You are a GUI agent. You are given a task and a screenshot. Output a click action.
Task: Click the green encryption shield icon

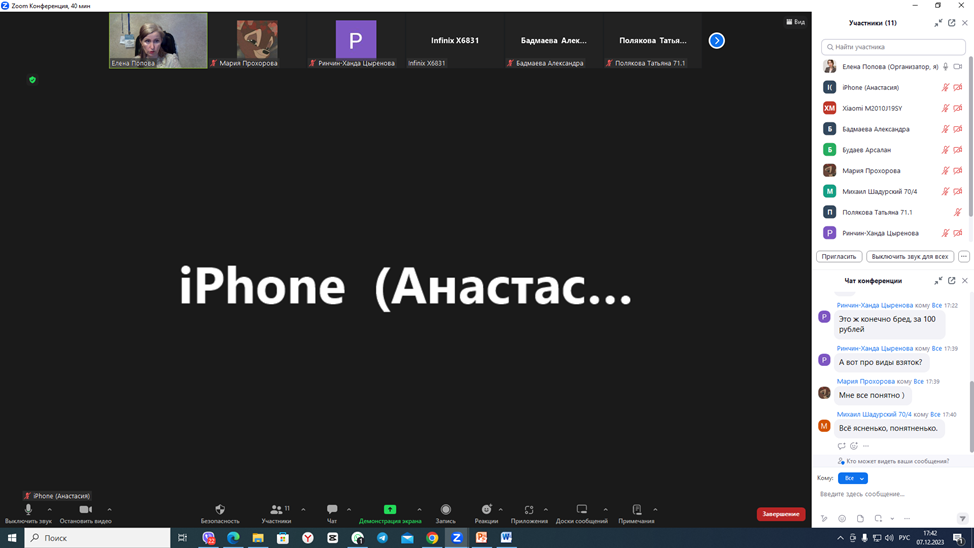(32, 80)
